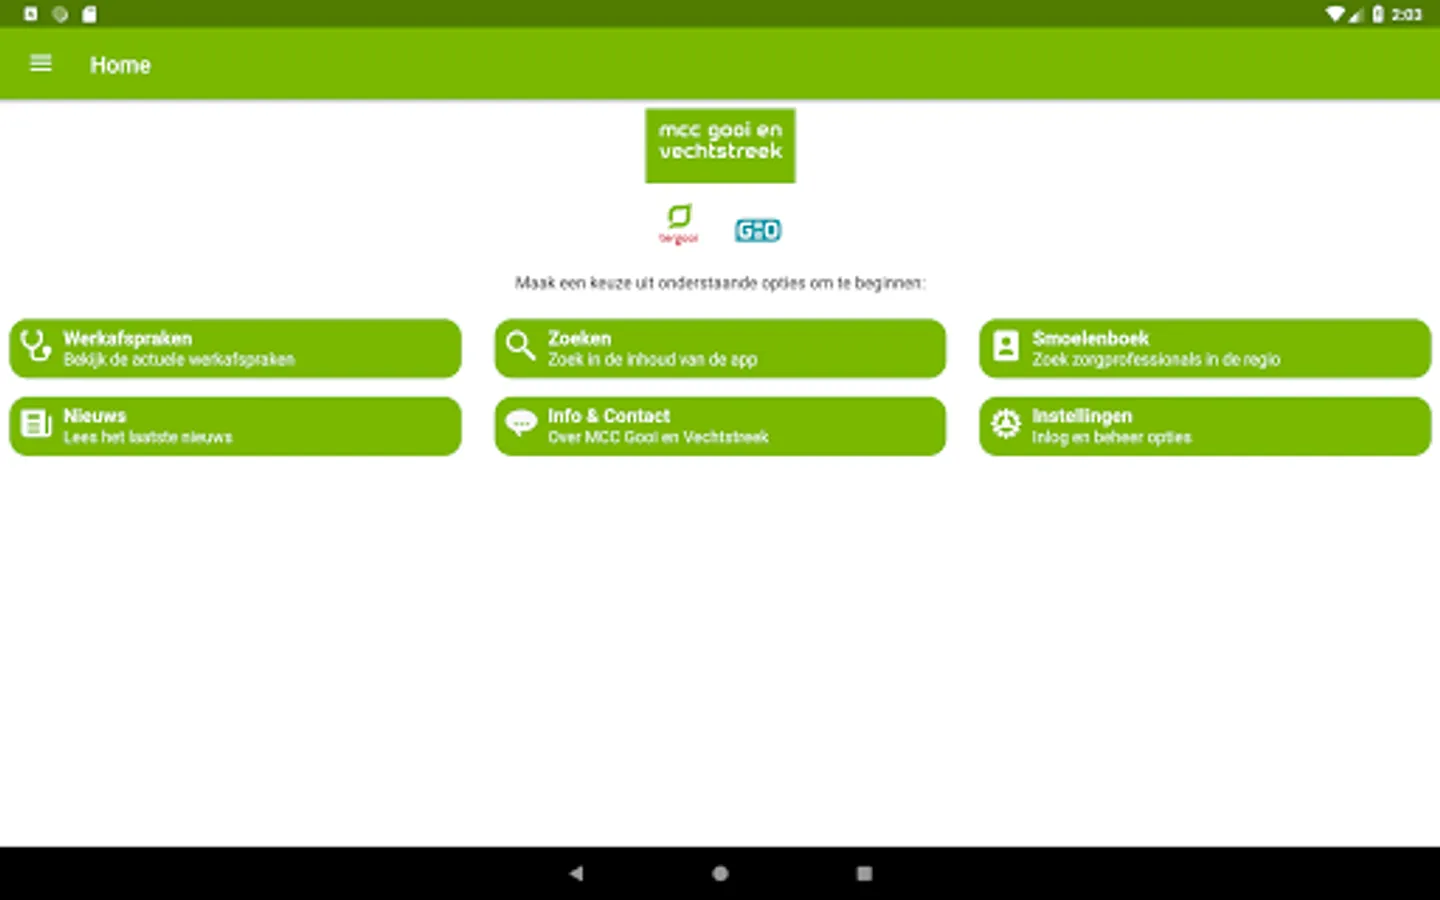Click the Wi-Fi status icon
Viewport: 1440px width, 900px height.
1335,14
